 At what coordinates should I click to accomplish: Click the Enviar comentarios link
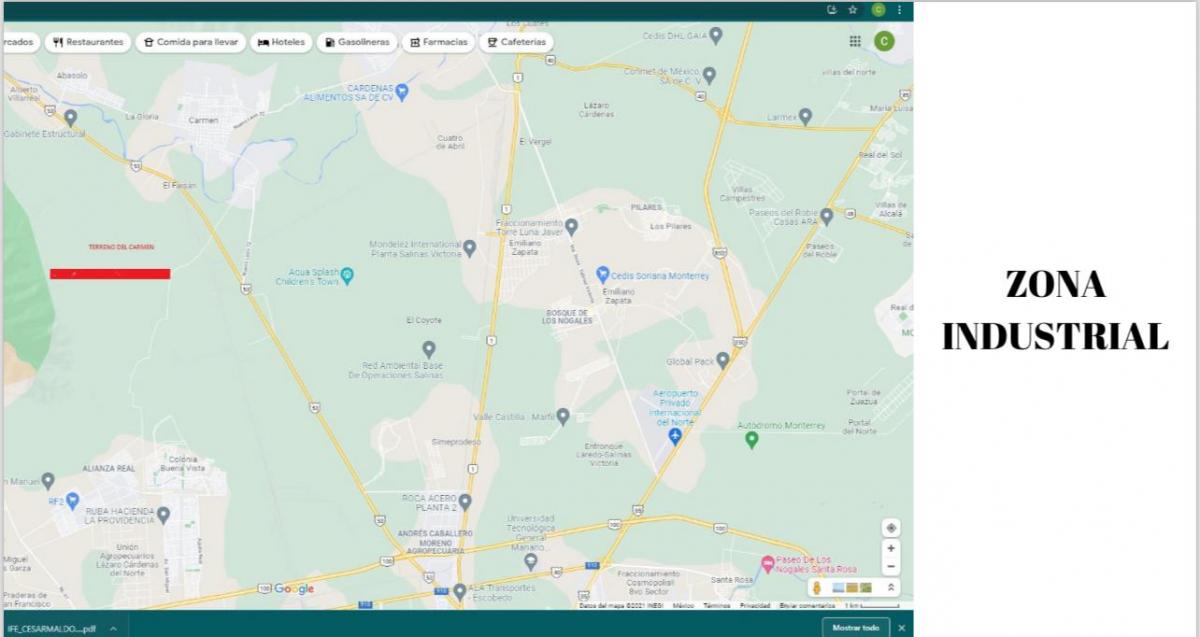[808, 605]
